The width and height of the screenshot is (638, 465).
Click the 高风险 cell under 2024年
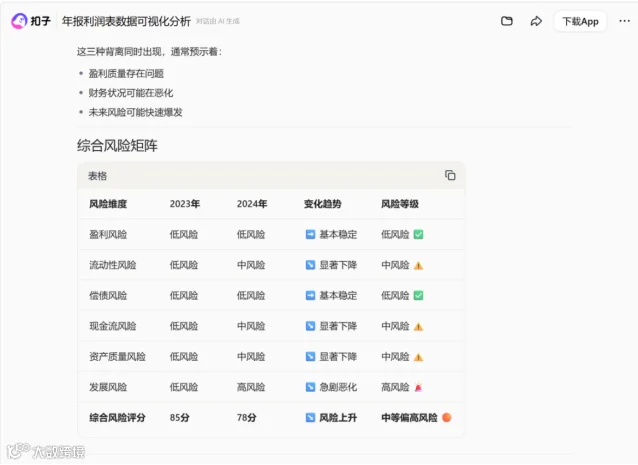click(x=251, y=387)
